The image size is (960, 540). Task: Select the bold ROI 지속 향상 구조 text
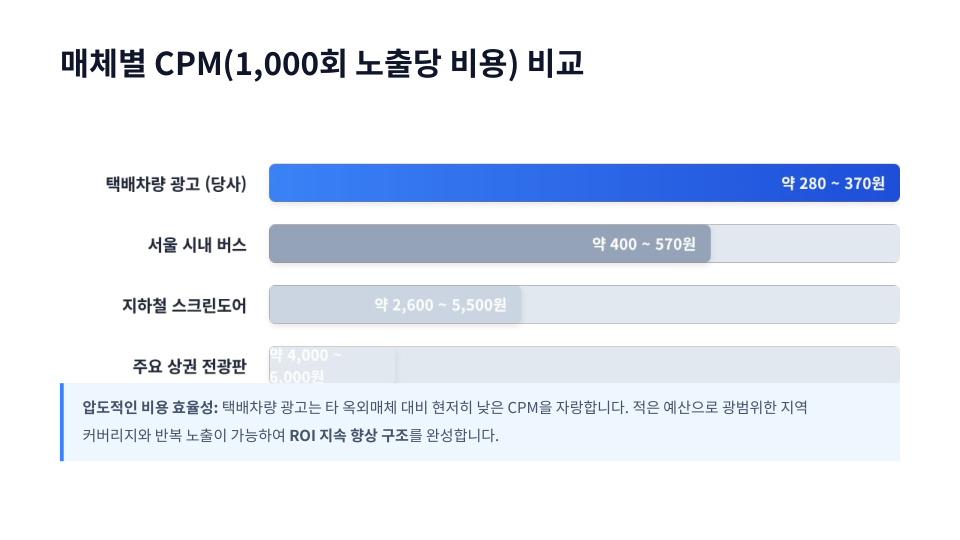(x=349, y=436)
